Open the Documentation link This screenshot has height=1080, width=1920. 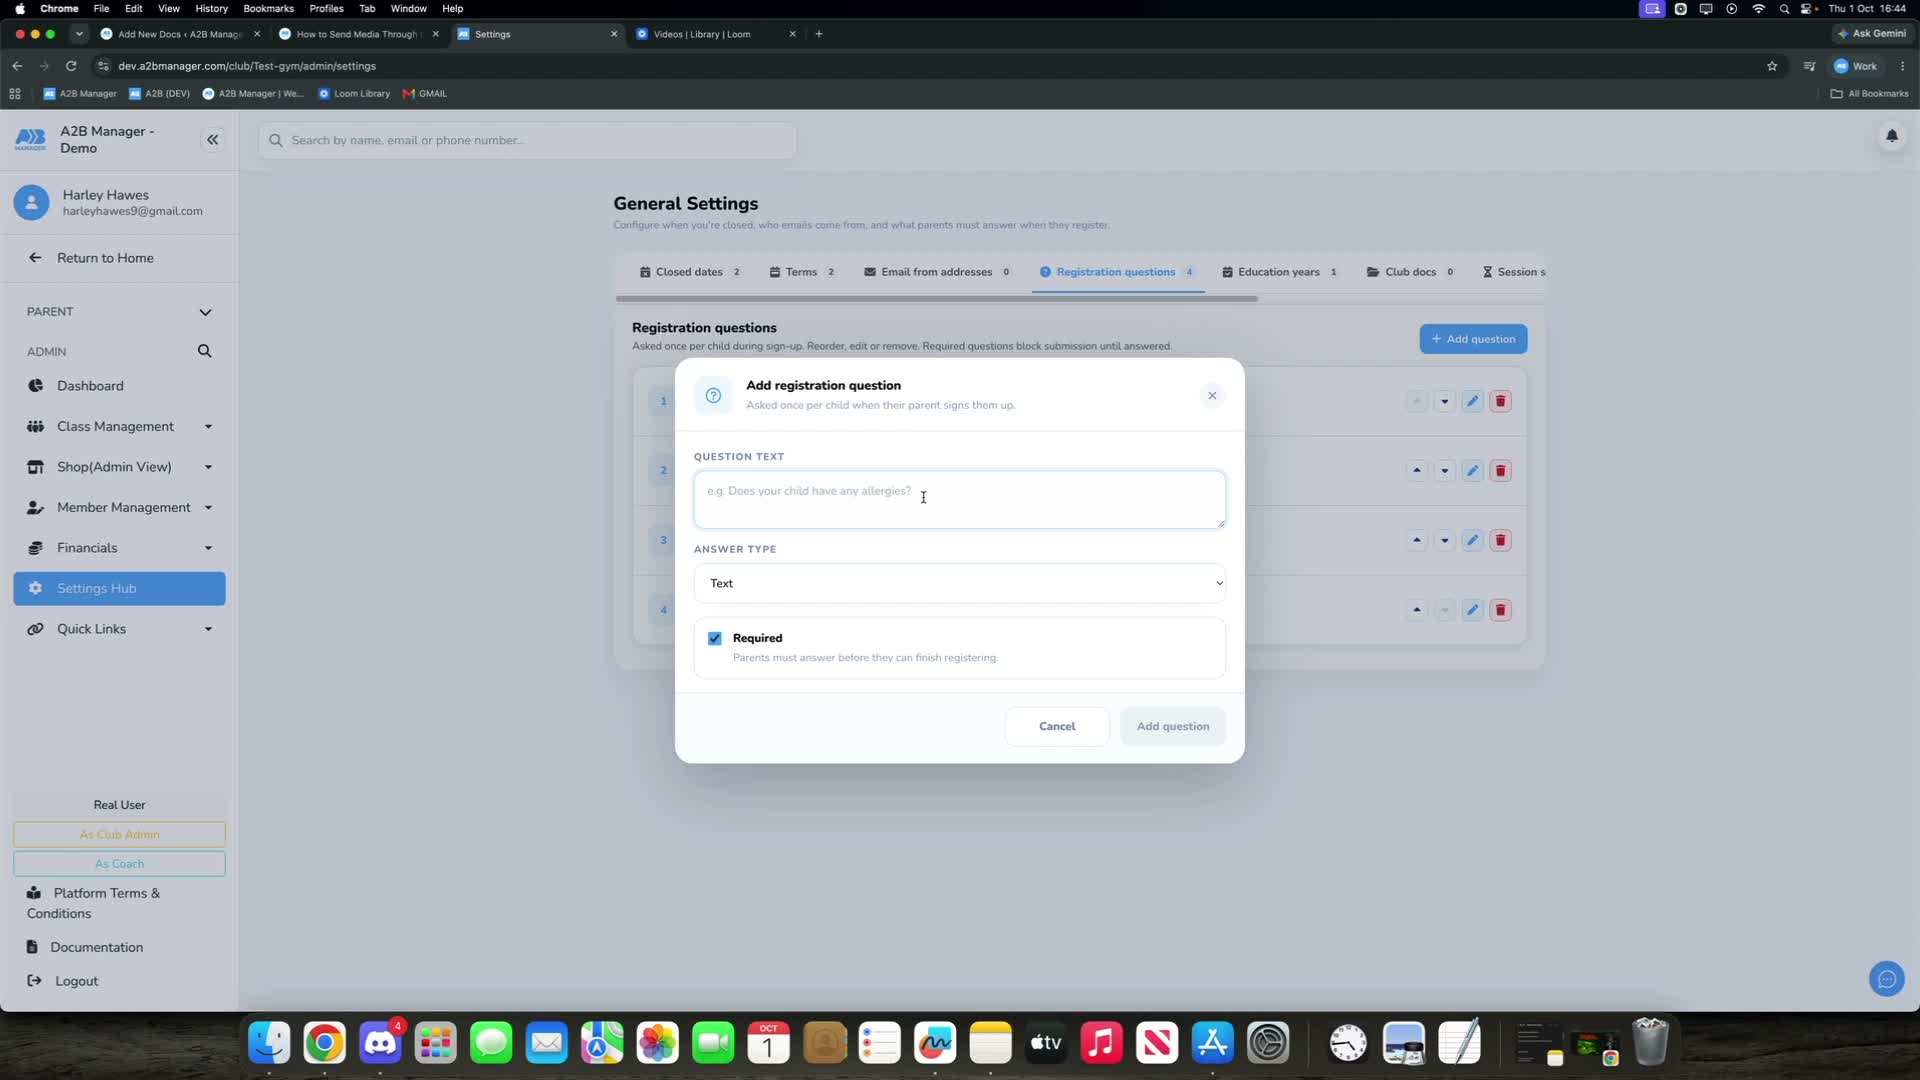pos(96,948)
